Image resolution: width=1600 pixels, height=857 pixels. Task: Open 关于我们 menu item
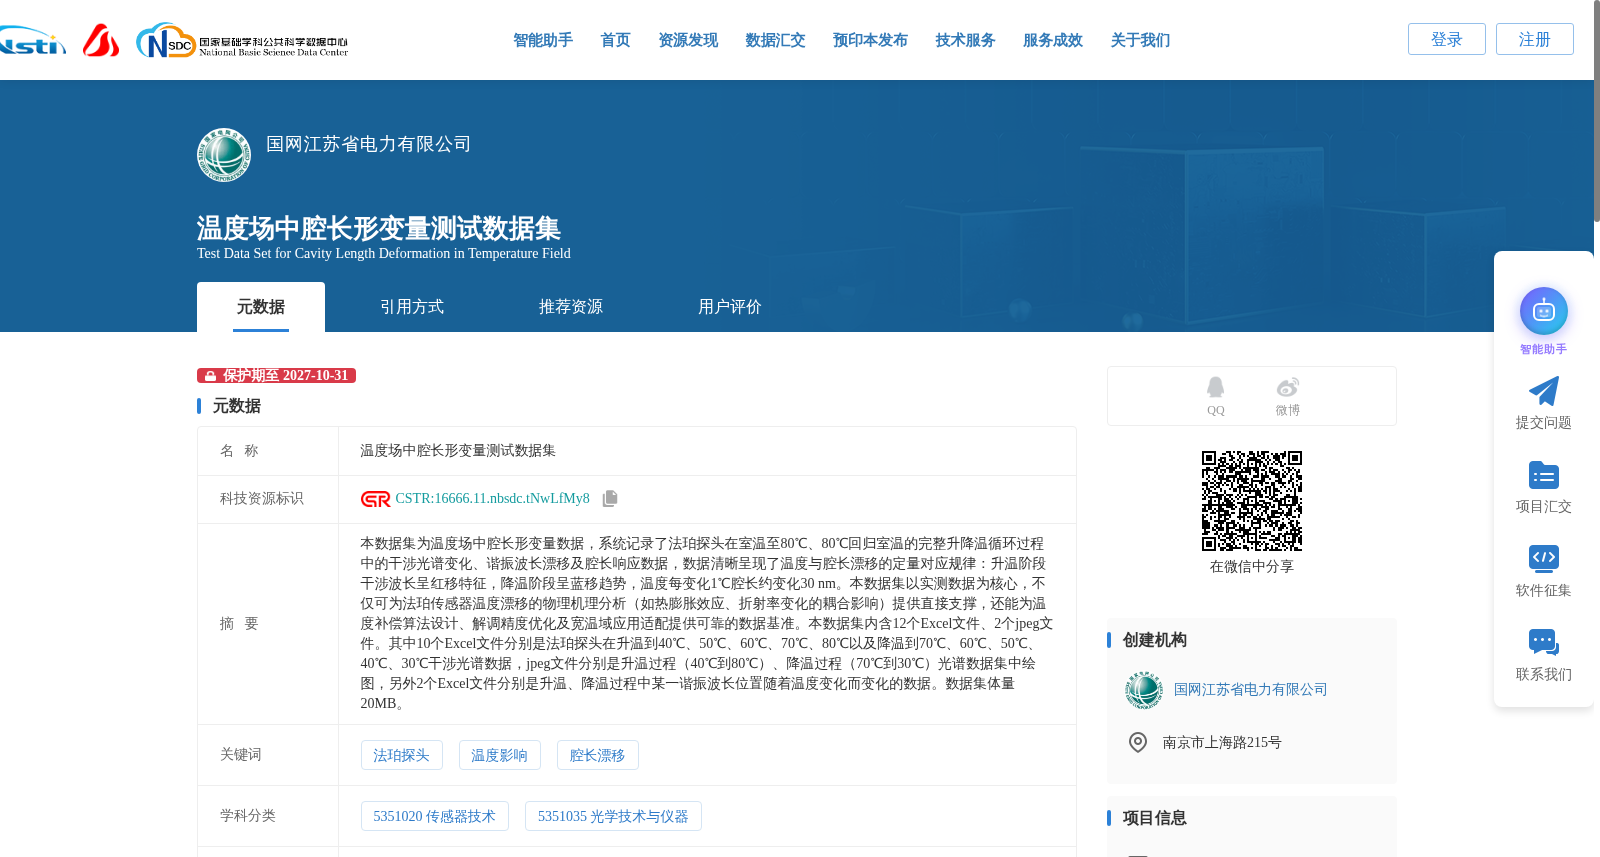tap(1140, 40)
